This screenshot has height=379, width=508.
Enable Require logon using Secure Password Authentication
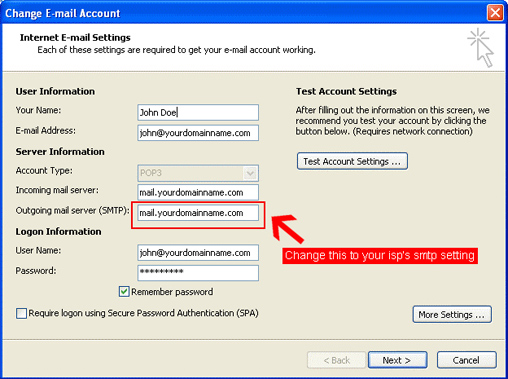click(x=21, y=313)
